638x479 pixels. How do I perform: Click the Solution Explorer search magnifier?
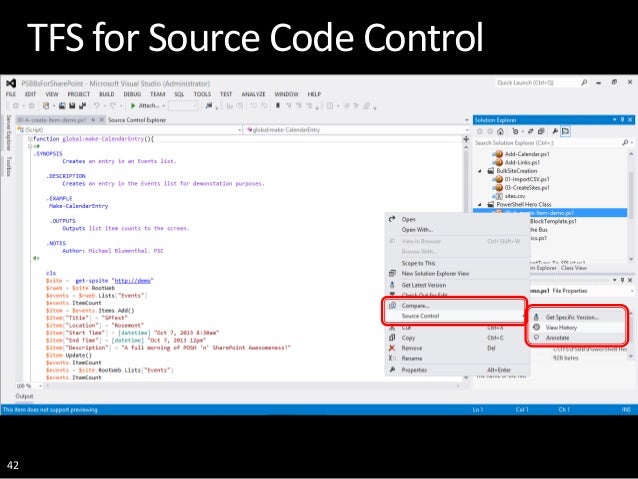[x=625, y=142]
